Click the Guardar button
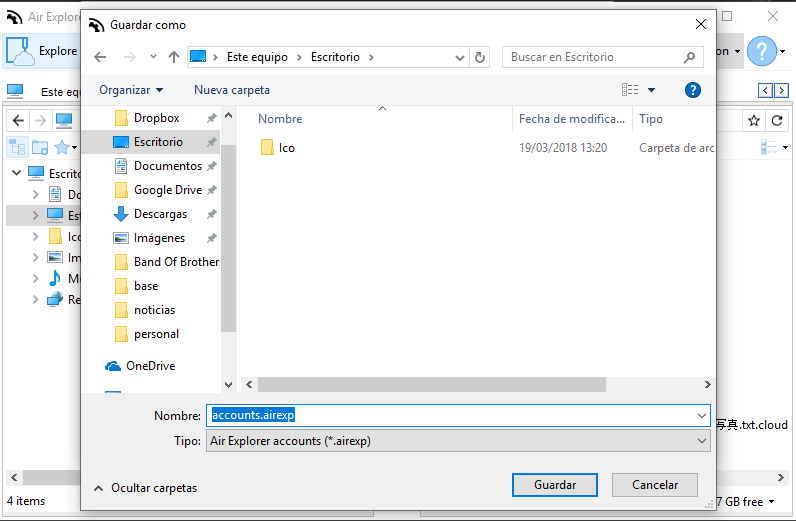The height and width of the screenshot is (521, 796). click(x=554, y=485)
